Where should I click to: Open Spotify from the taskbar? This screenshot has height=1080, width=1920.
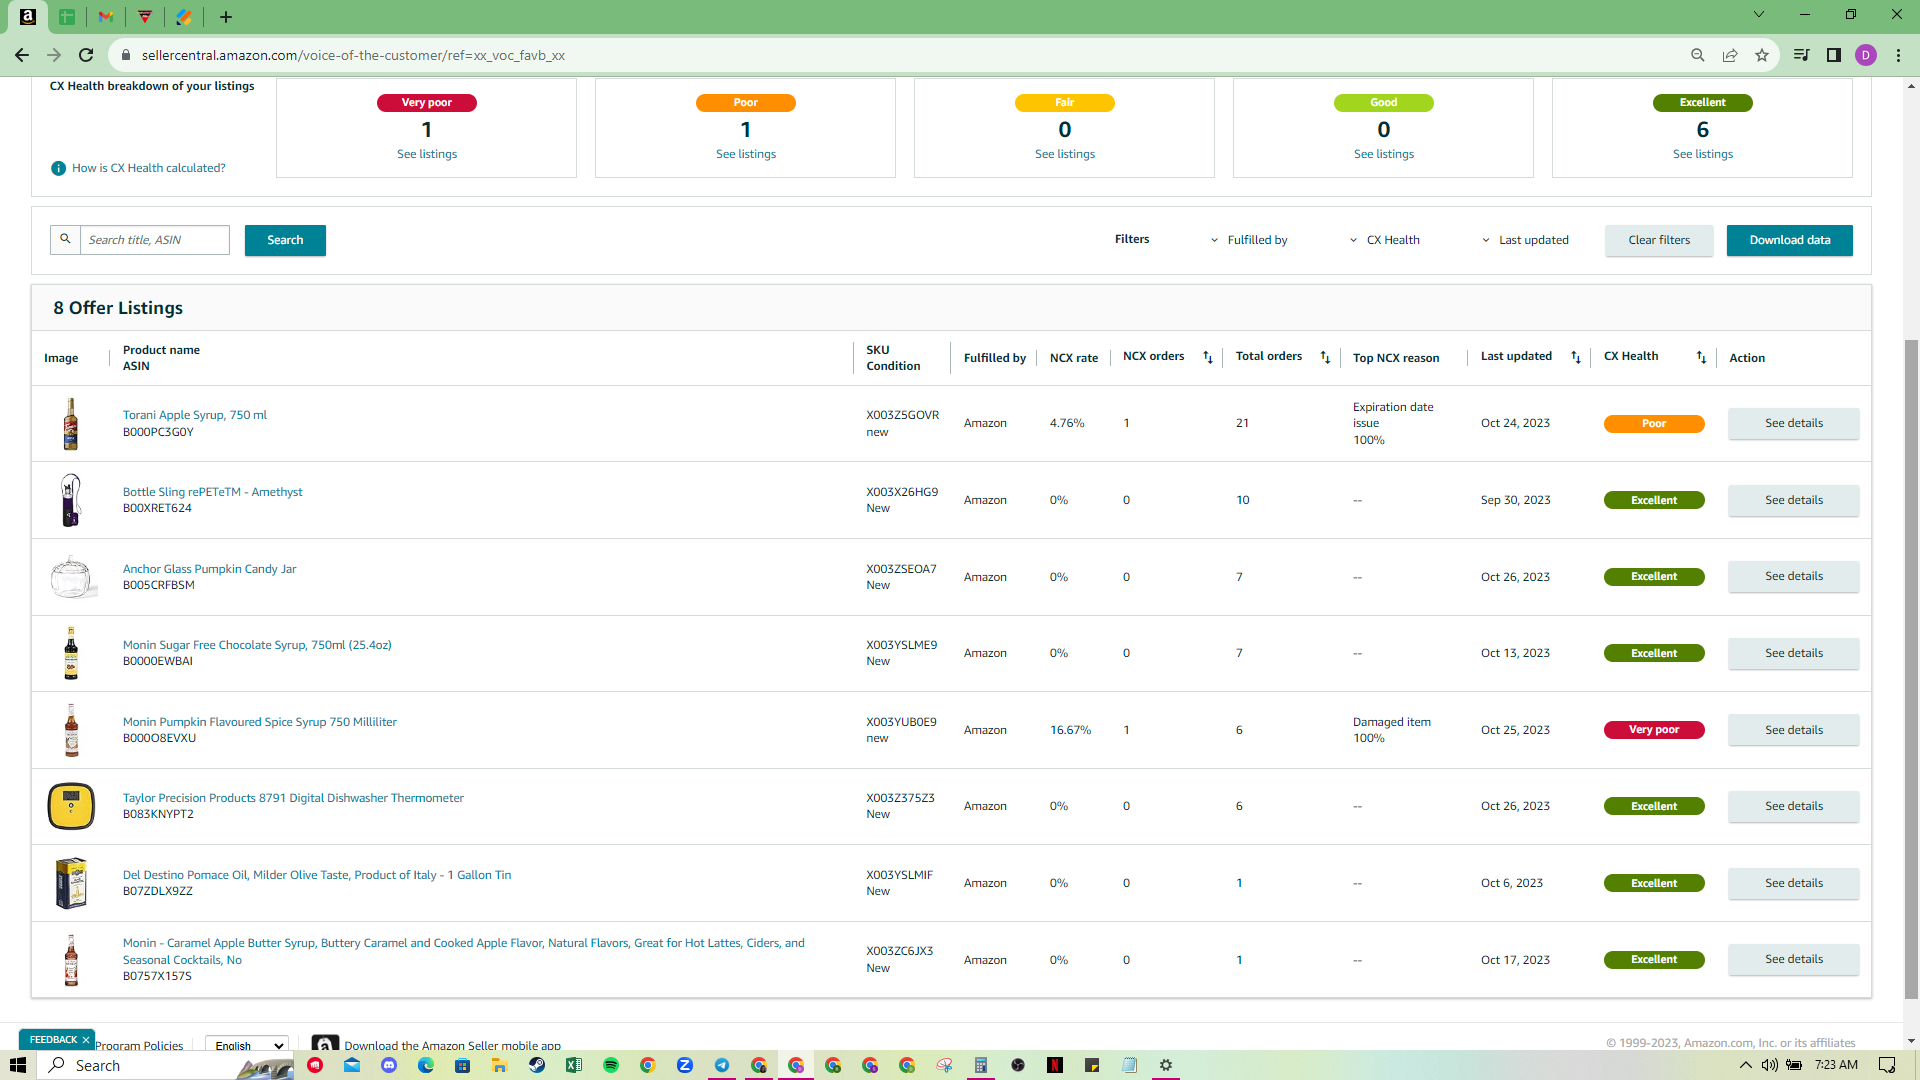[x=611, y=1065]
